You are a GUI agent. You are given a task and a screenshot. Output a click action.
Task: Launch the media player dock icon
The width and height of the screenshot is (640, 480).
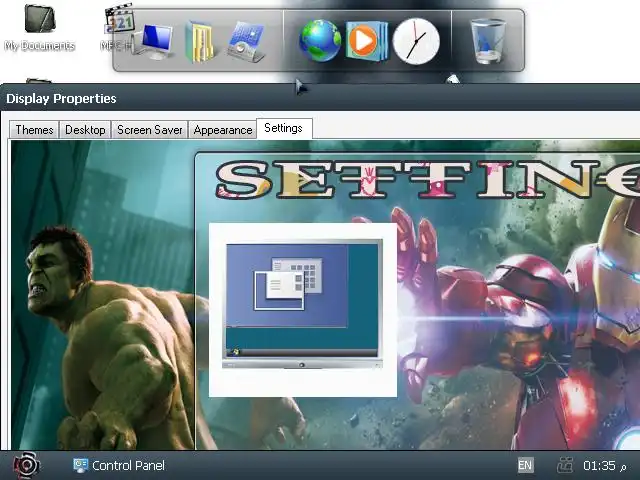pyautogui.click(x=367, y=41)
